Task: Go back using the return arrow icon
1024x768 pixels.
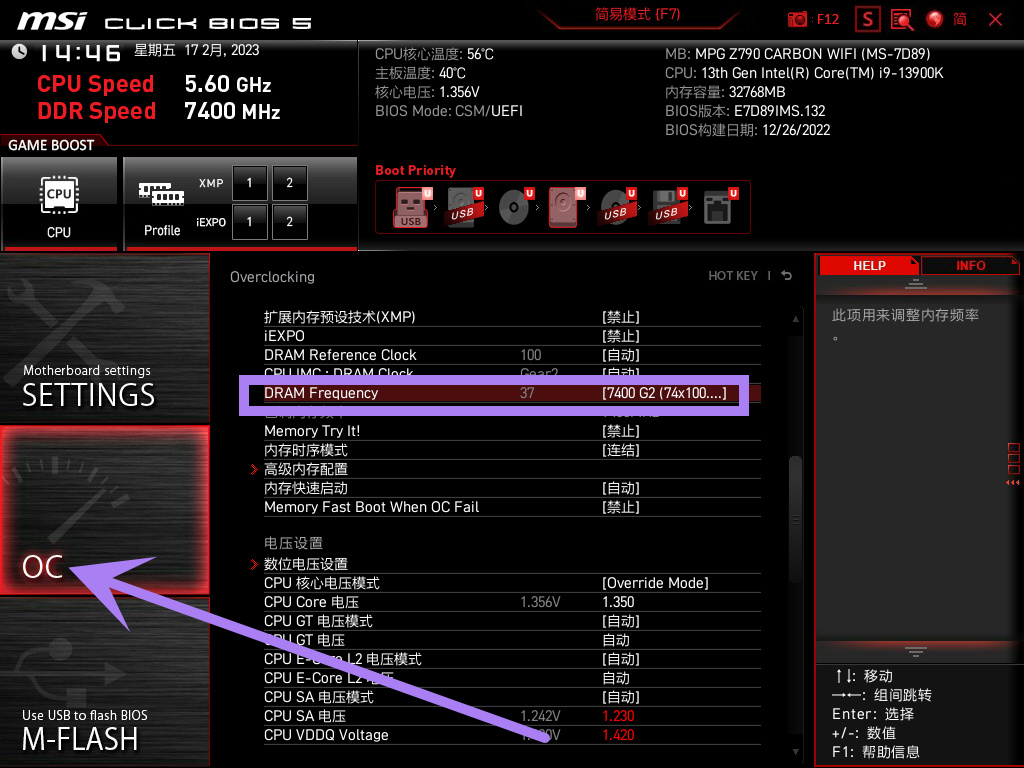Action: click(x=787, y=276)
